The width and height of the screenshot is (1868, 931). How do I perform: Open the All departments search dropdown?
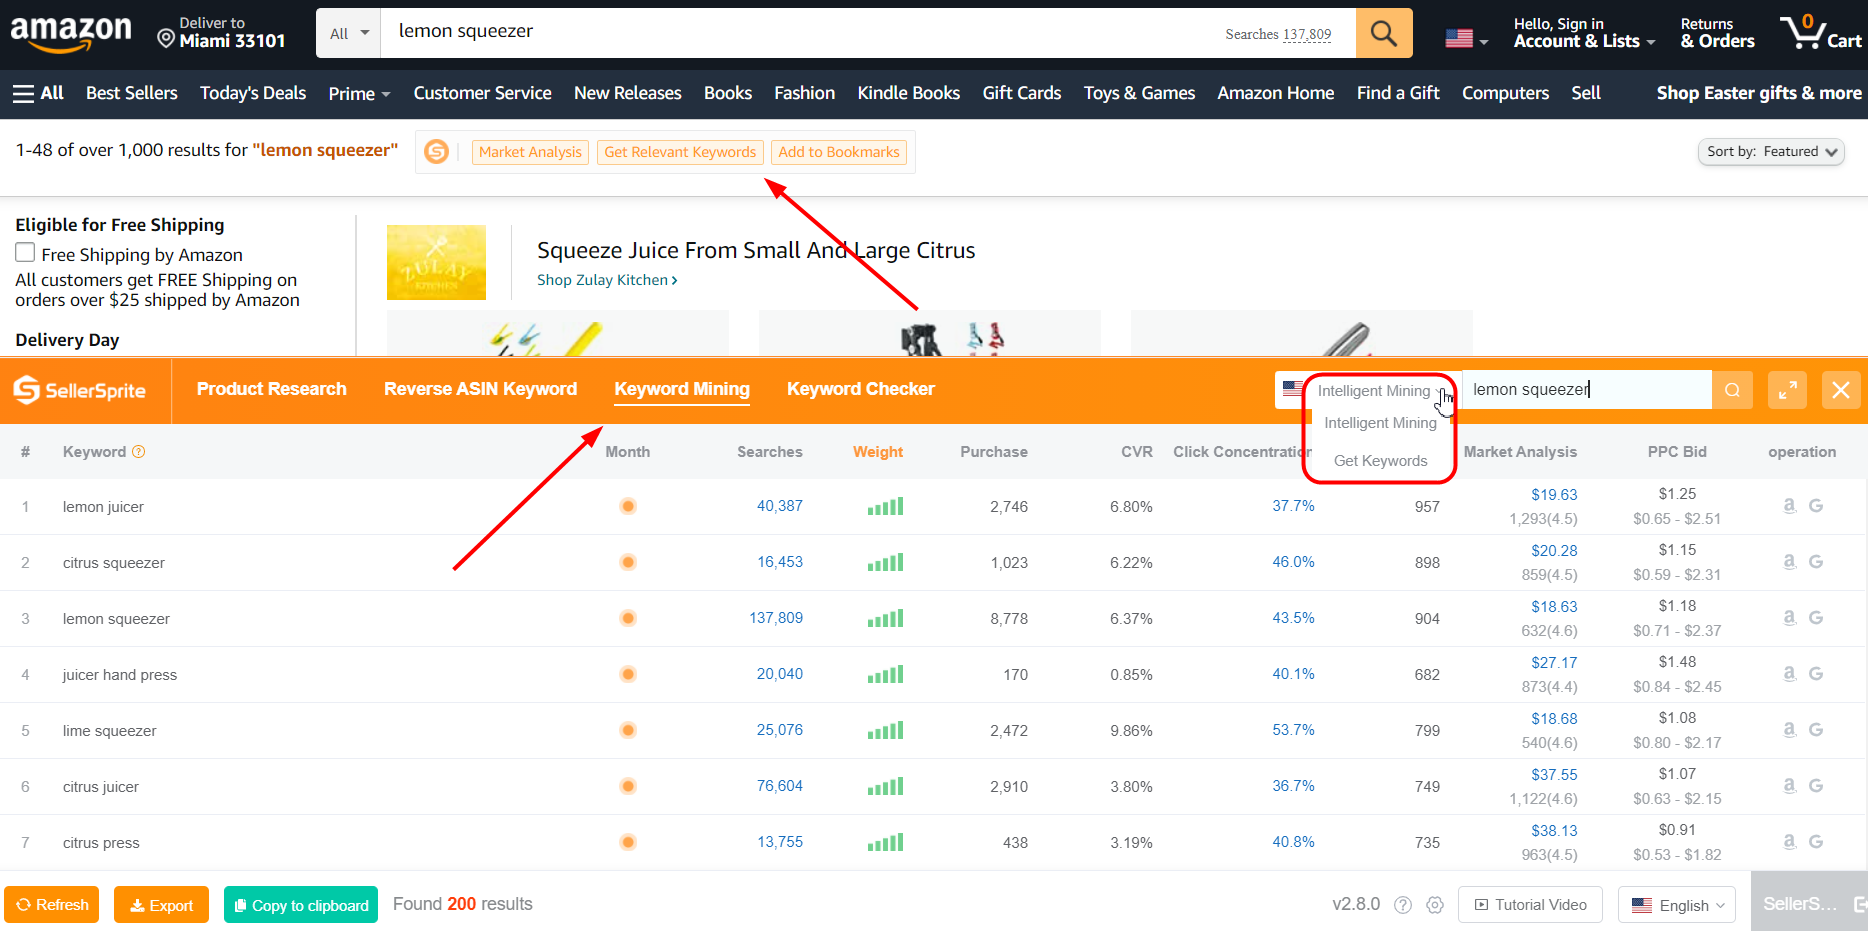[x=349, y=33]
